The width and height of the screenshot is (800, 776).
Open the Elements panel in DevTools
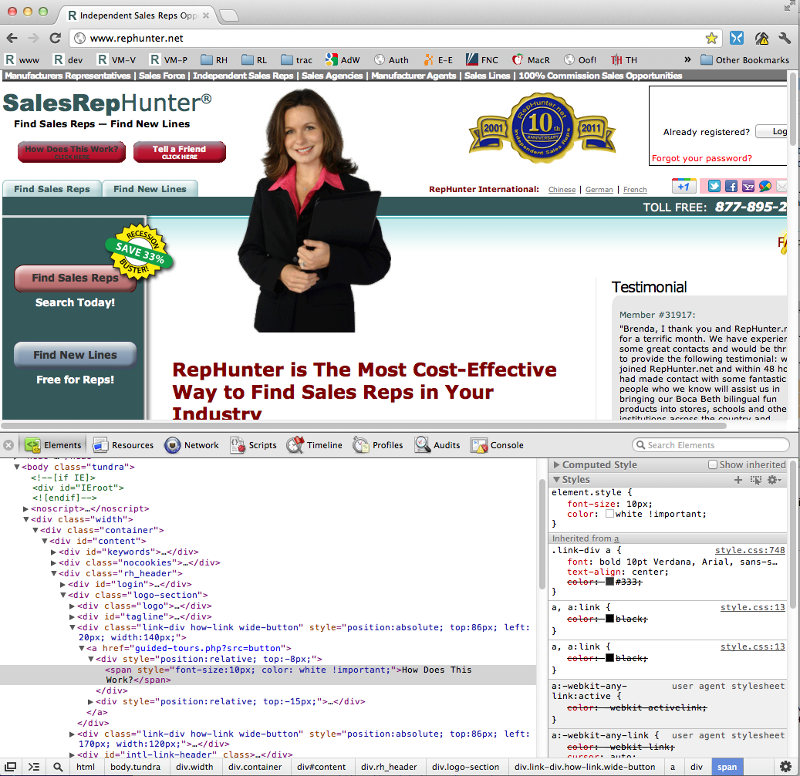[x=53, y=445]
